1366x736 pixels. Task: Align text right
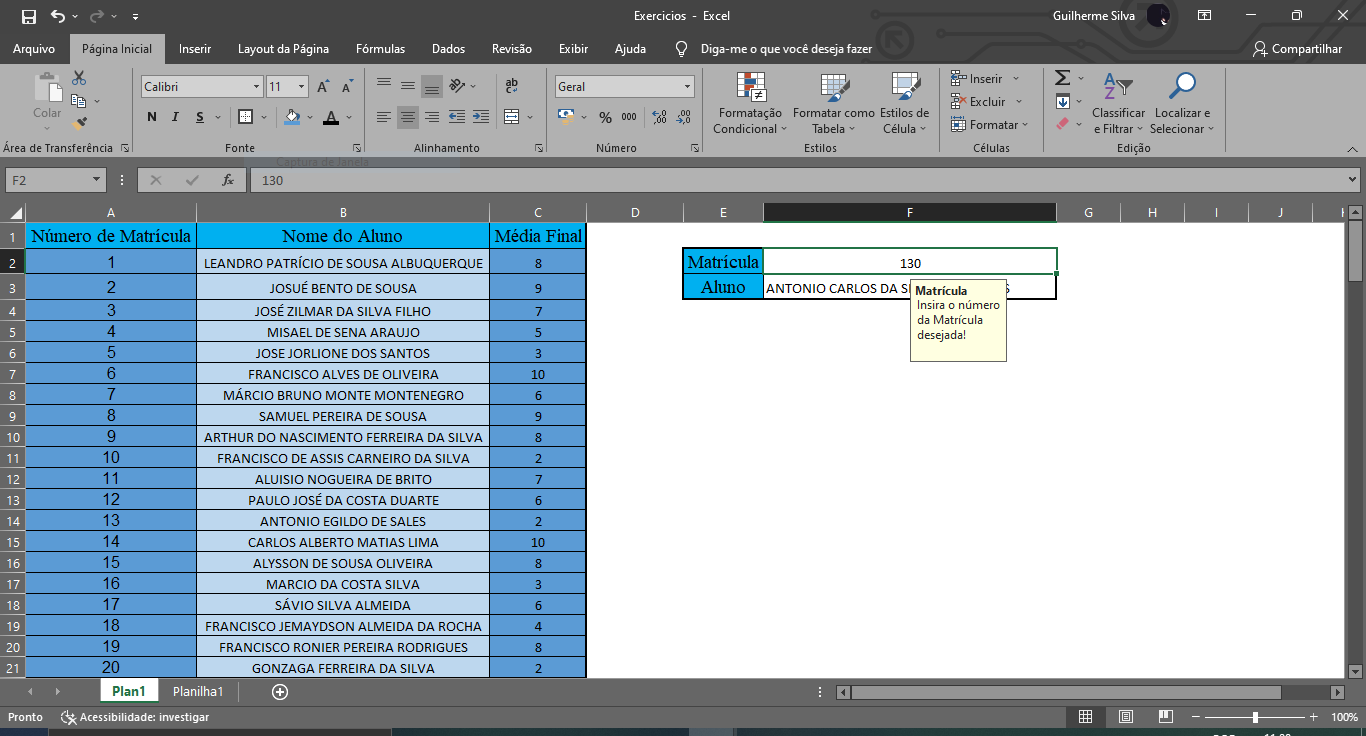point(432,117)
